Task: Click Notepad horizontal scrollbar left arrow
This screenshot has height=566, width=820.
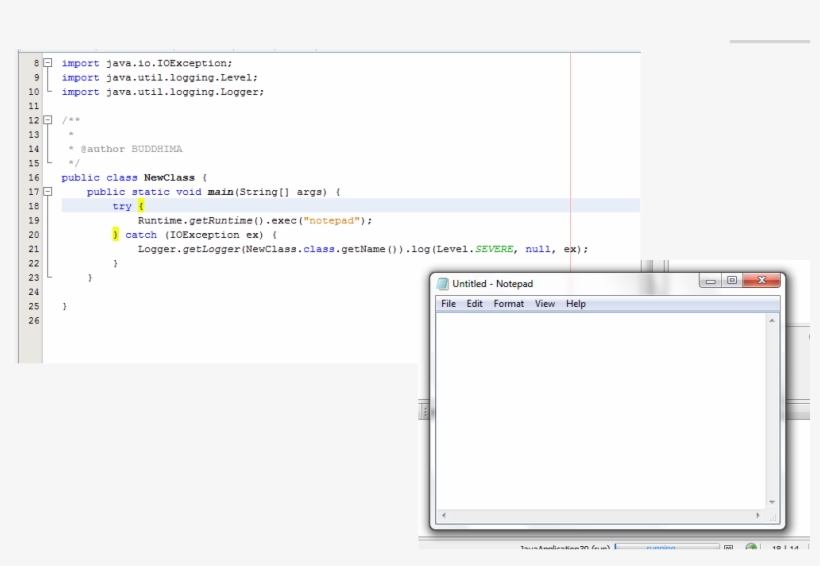Action: [444, 515]
